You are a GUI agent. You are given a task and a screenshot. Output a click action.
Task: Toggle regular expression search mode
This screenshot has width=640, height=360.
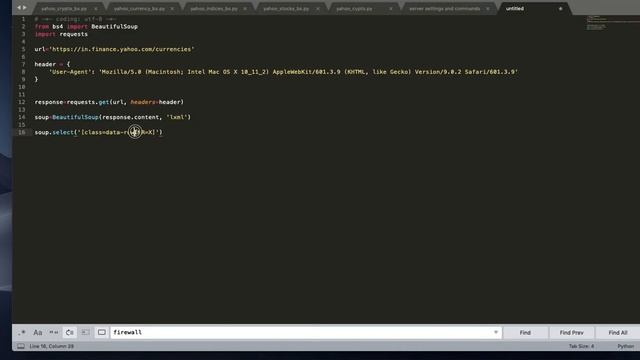click(22, 333)
